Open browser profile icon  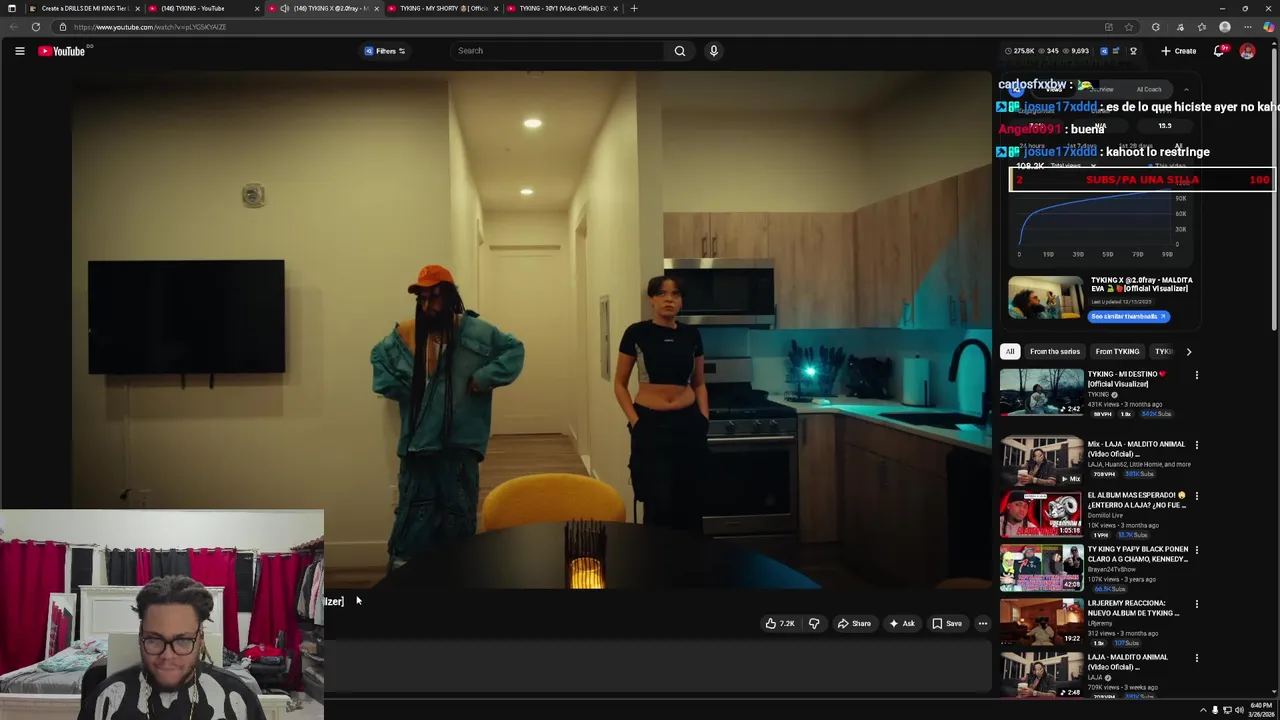tap(1225, 27)
